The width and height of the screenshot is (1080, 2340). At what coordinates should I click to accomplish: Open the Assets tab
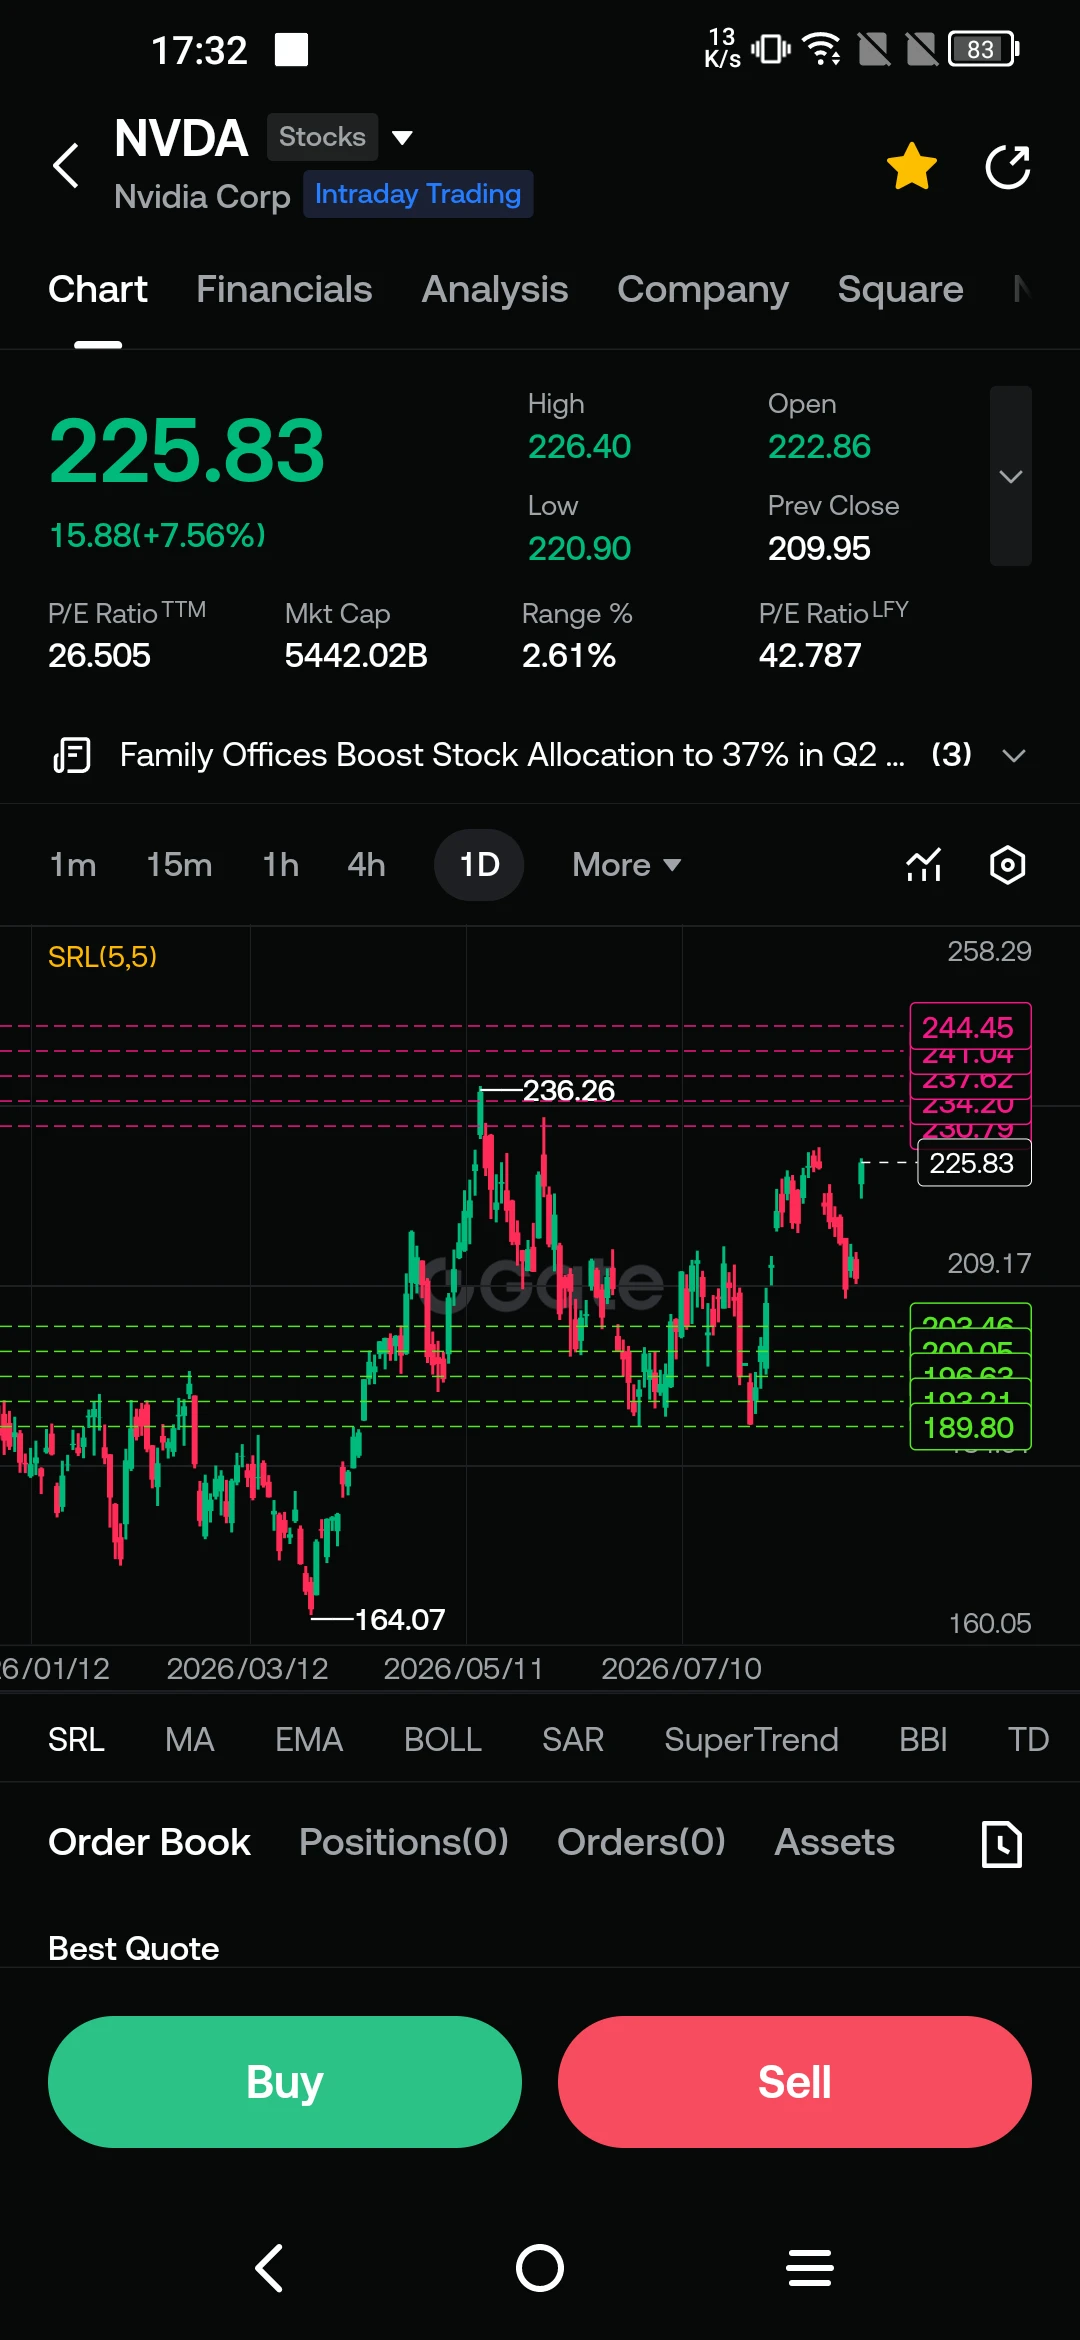(x=835, y=1842)
